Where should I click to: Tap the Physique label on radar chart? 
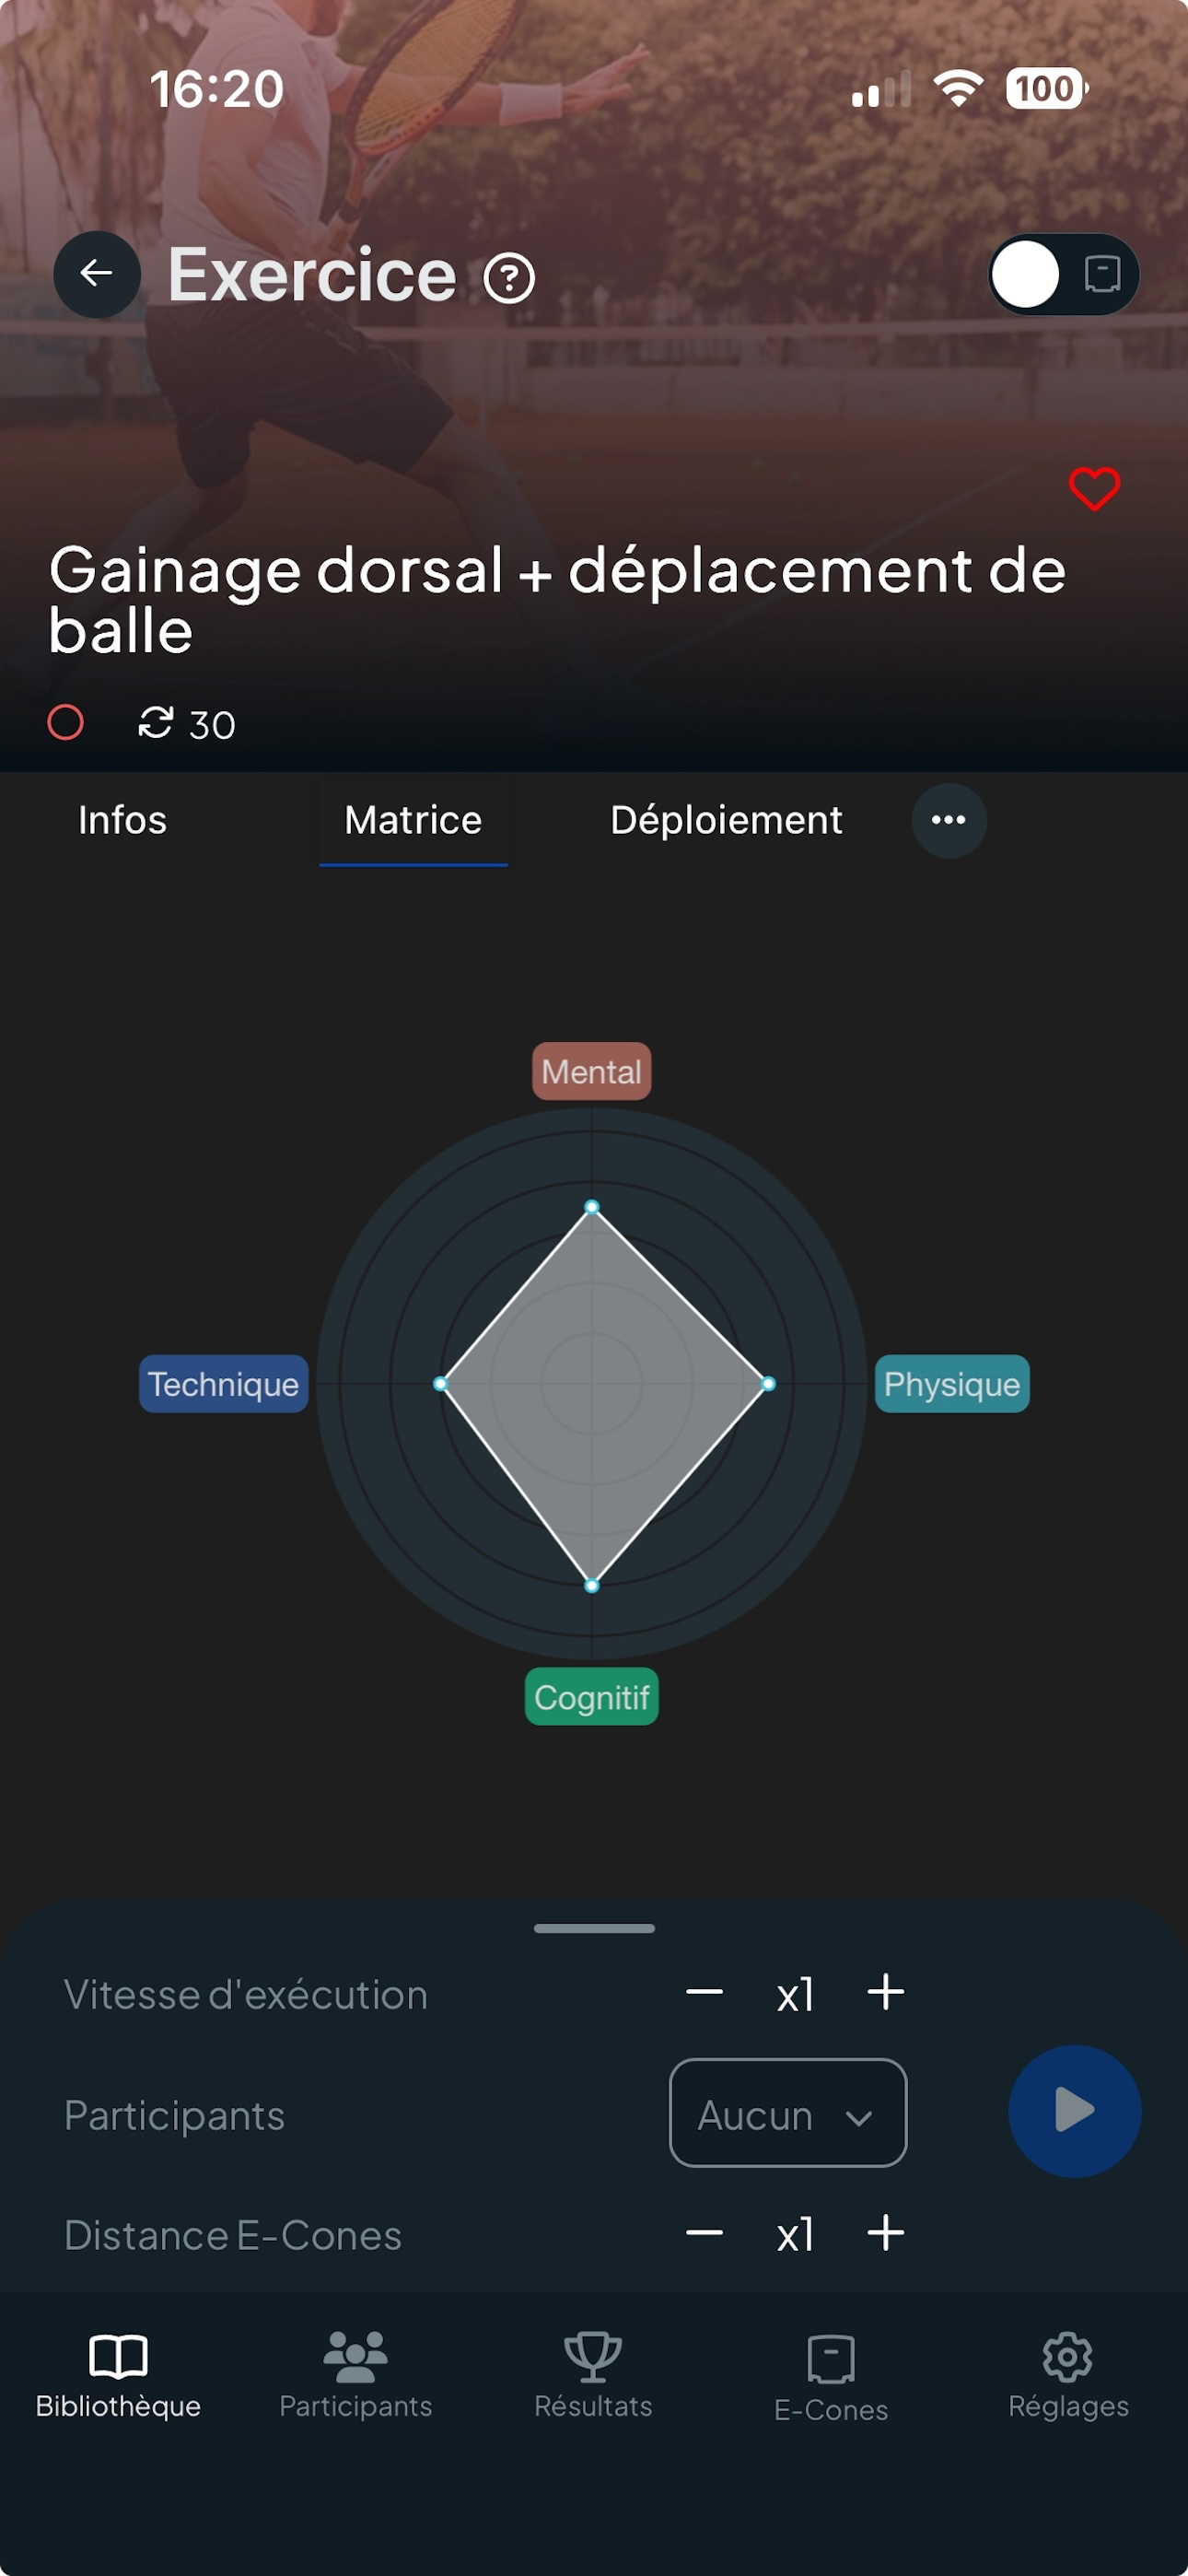coord(951,1384)
